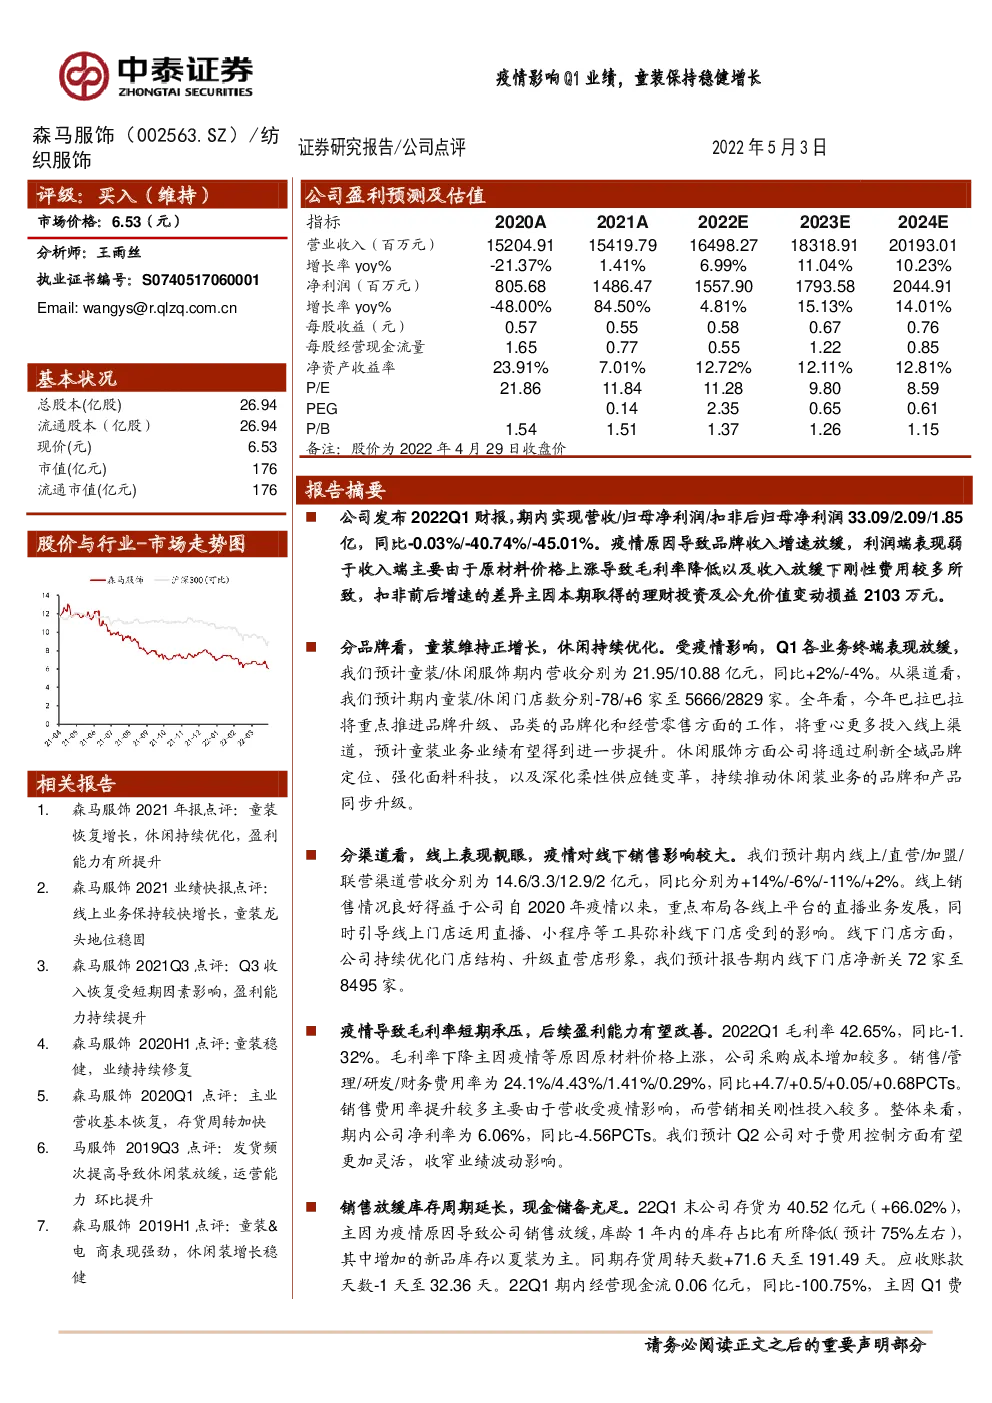992x1403 pixels.
Task: Click license number S0740517060001
Action: pos(200,280)
